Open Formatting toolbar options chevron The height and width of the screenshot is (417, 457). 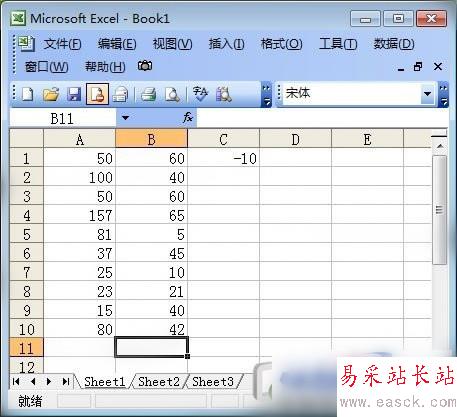(x=443, y=94)
